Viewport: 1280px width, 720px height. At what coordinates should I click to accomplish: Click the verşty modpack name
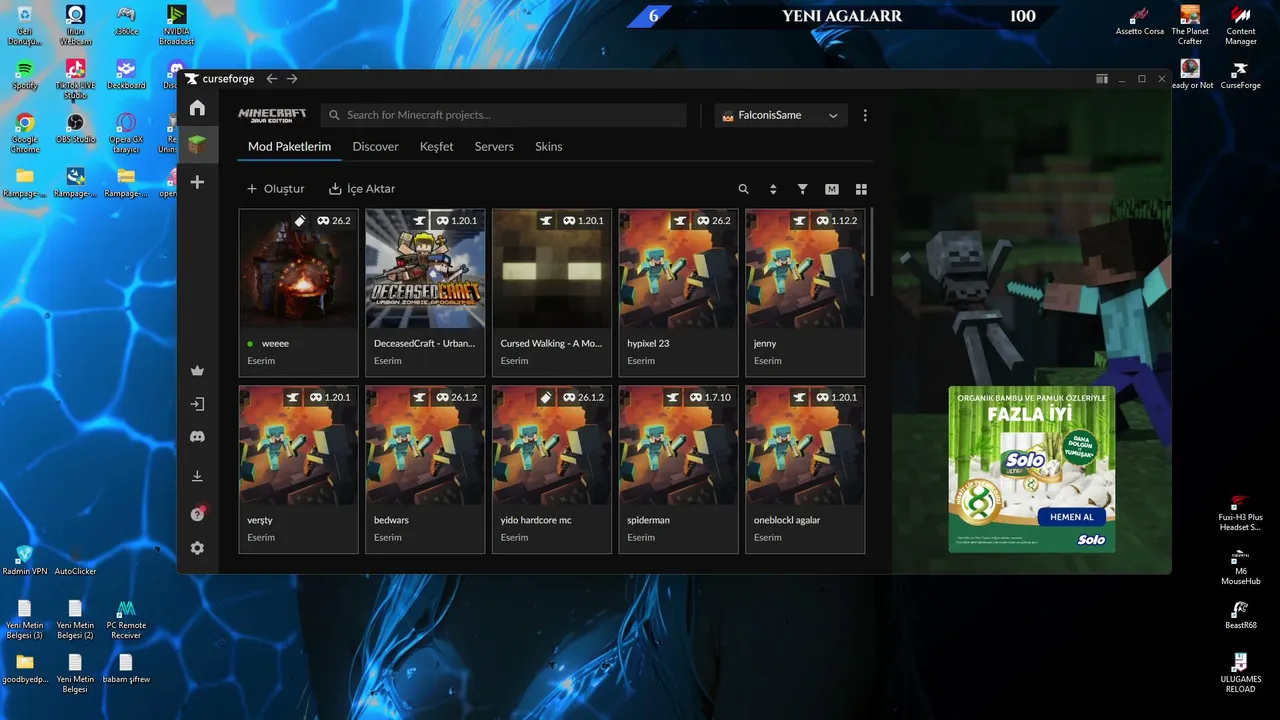(x=260, y=520)
